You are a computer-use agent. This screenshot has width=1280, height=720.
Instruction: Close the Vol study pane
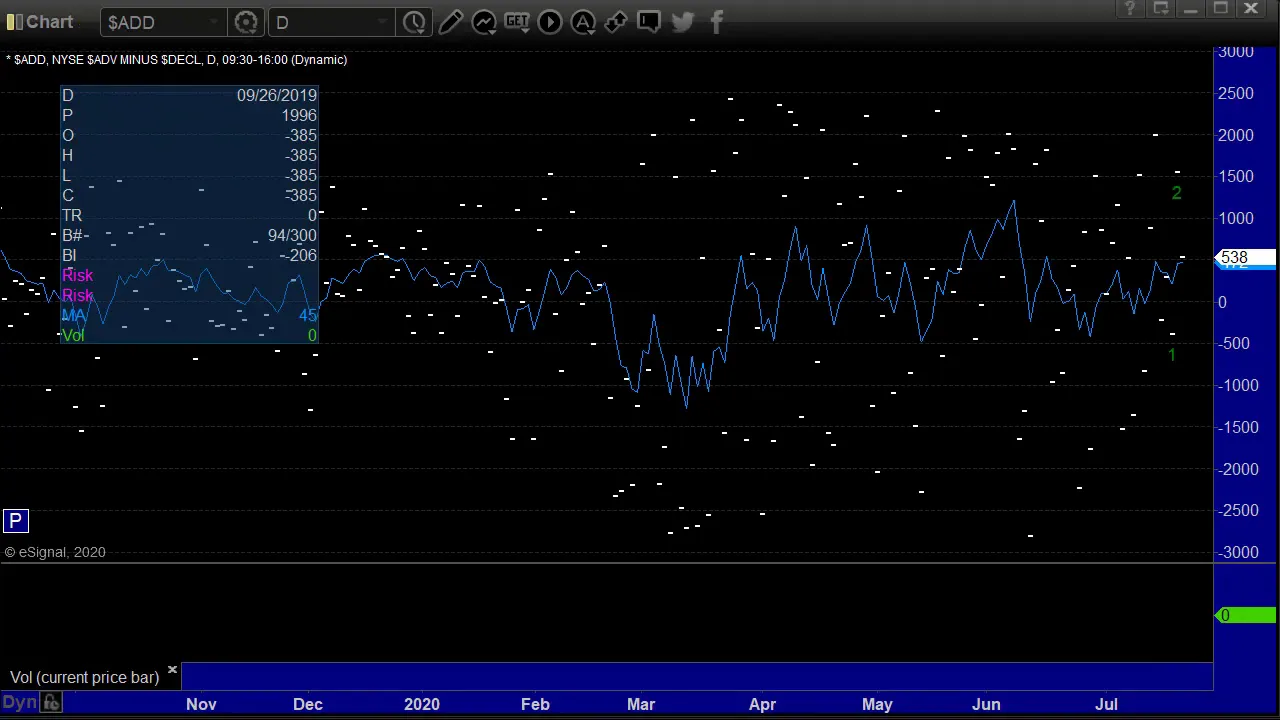point(172,670)
